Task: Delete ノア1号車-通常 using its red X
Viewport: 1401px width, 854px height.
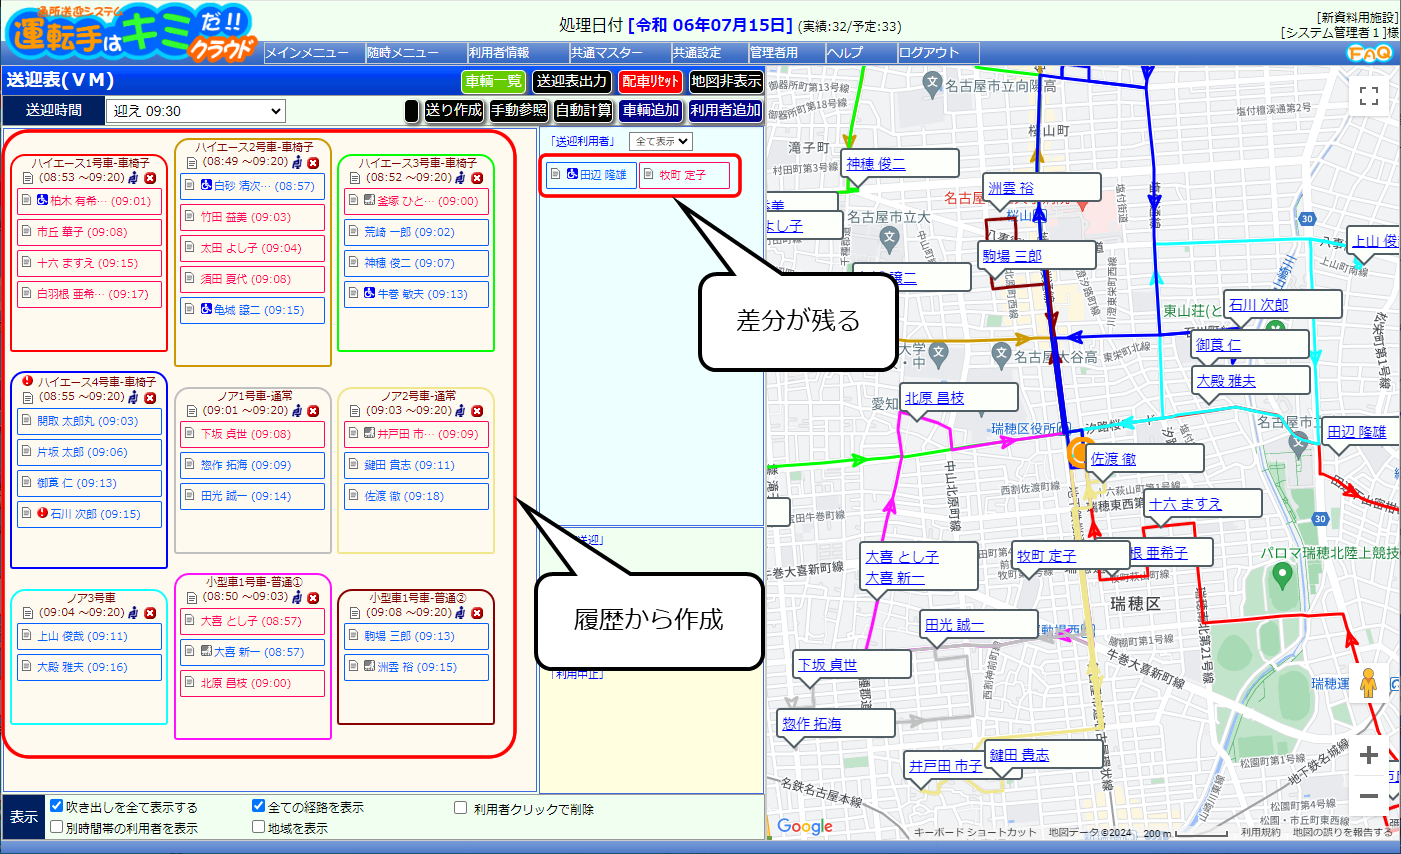Action: [x=313, y=411]
